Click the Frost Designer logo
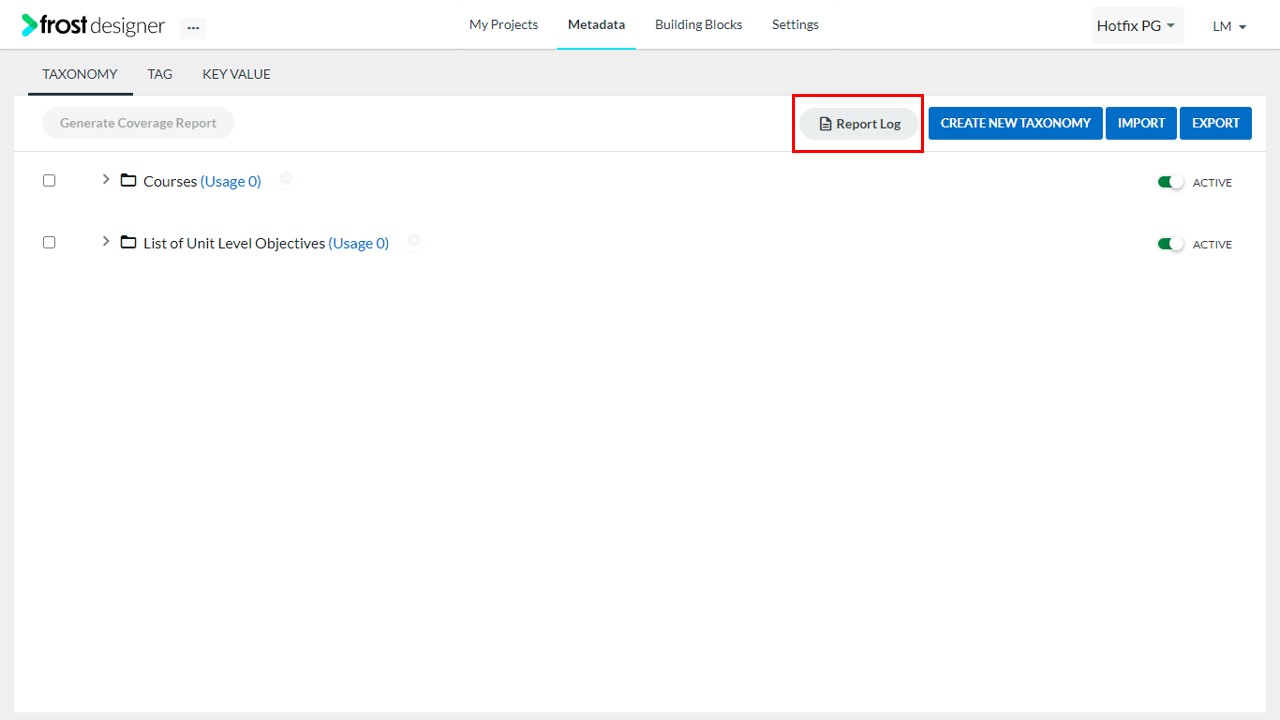This screenshot has height=720, width=1280. click(x=93, y=26)
